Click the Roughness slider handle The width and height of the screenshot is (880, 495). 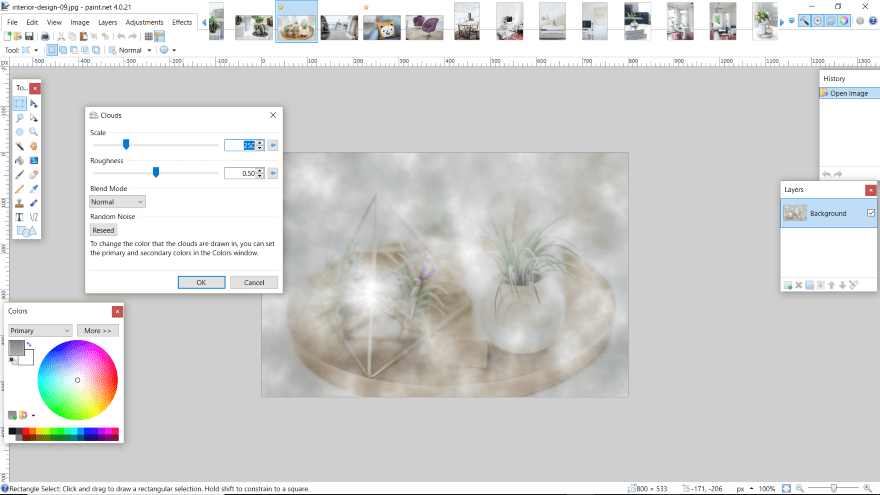pos(156,173)
